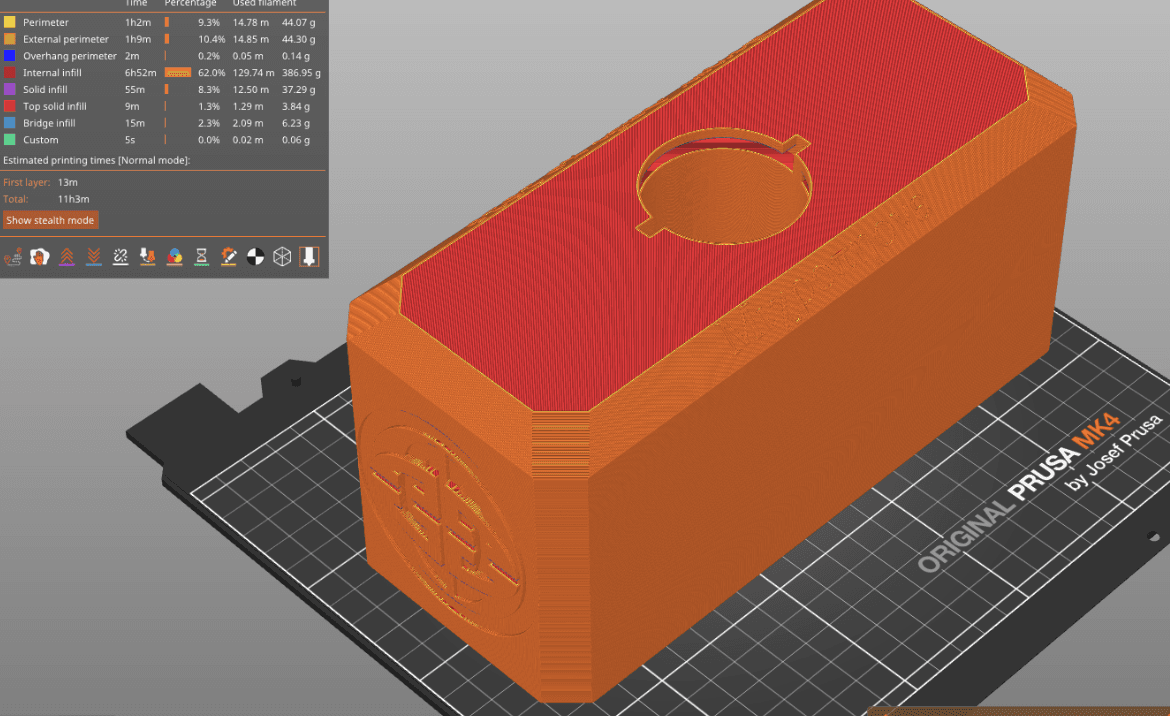This screenshot has height=716, width=1170.
Task: Click the External perimeter orange swatch
Action: click(10, 39)
